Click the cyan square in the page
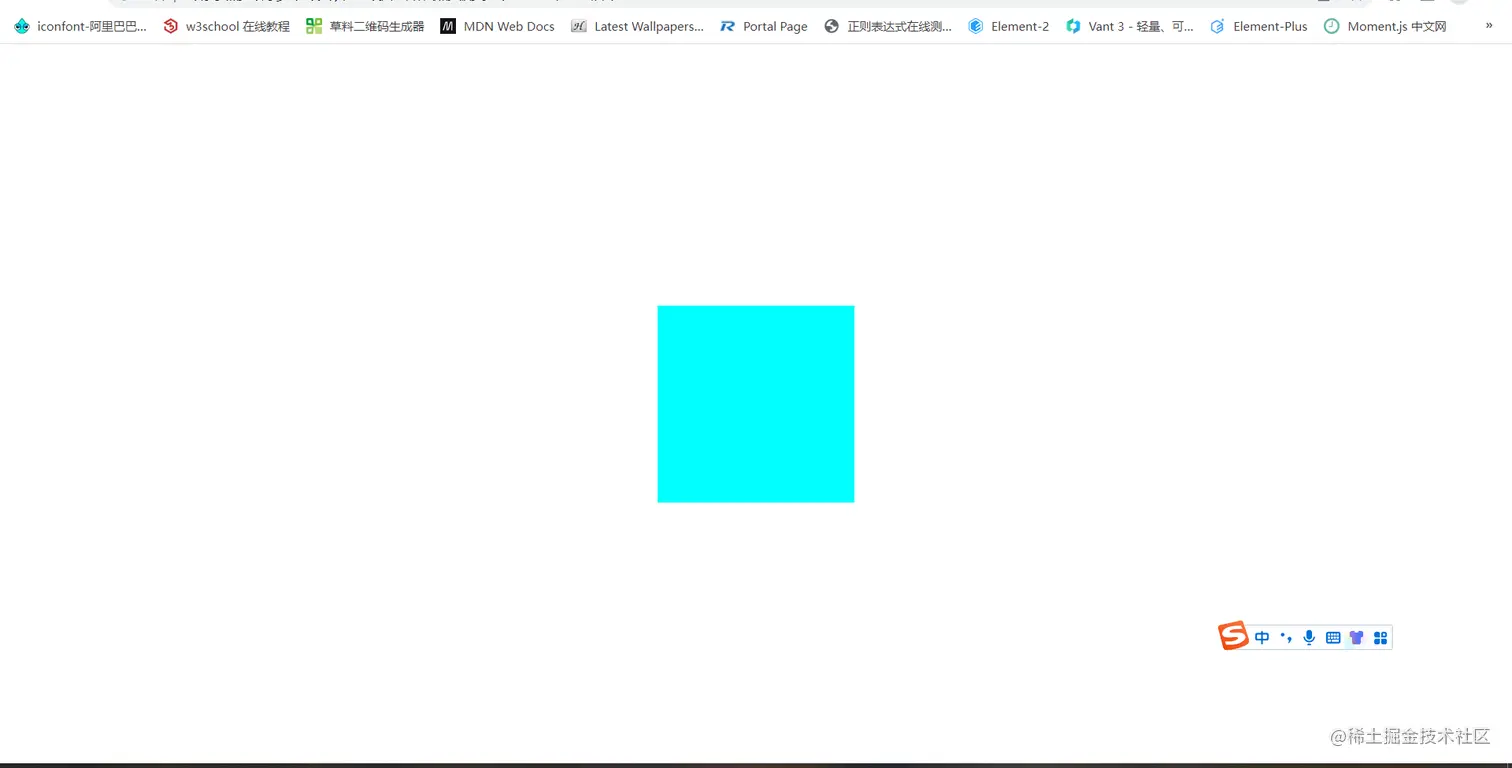This screenshot has width=1512, height=768. (755, 403)
